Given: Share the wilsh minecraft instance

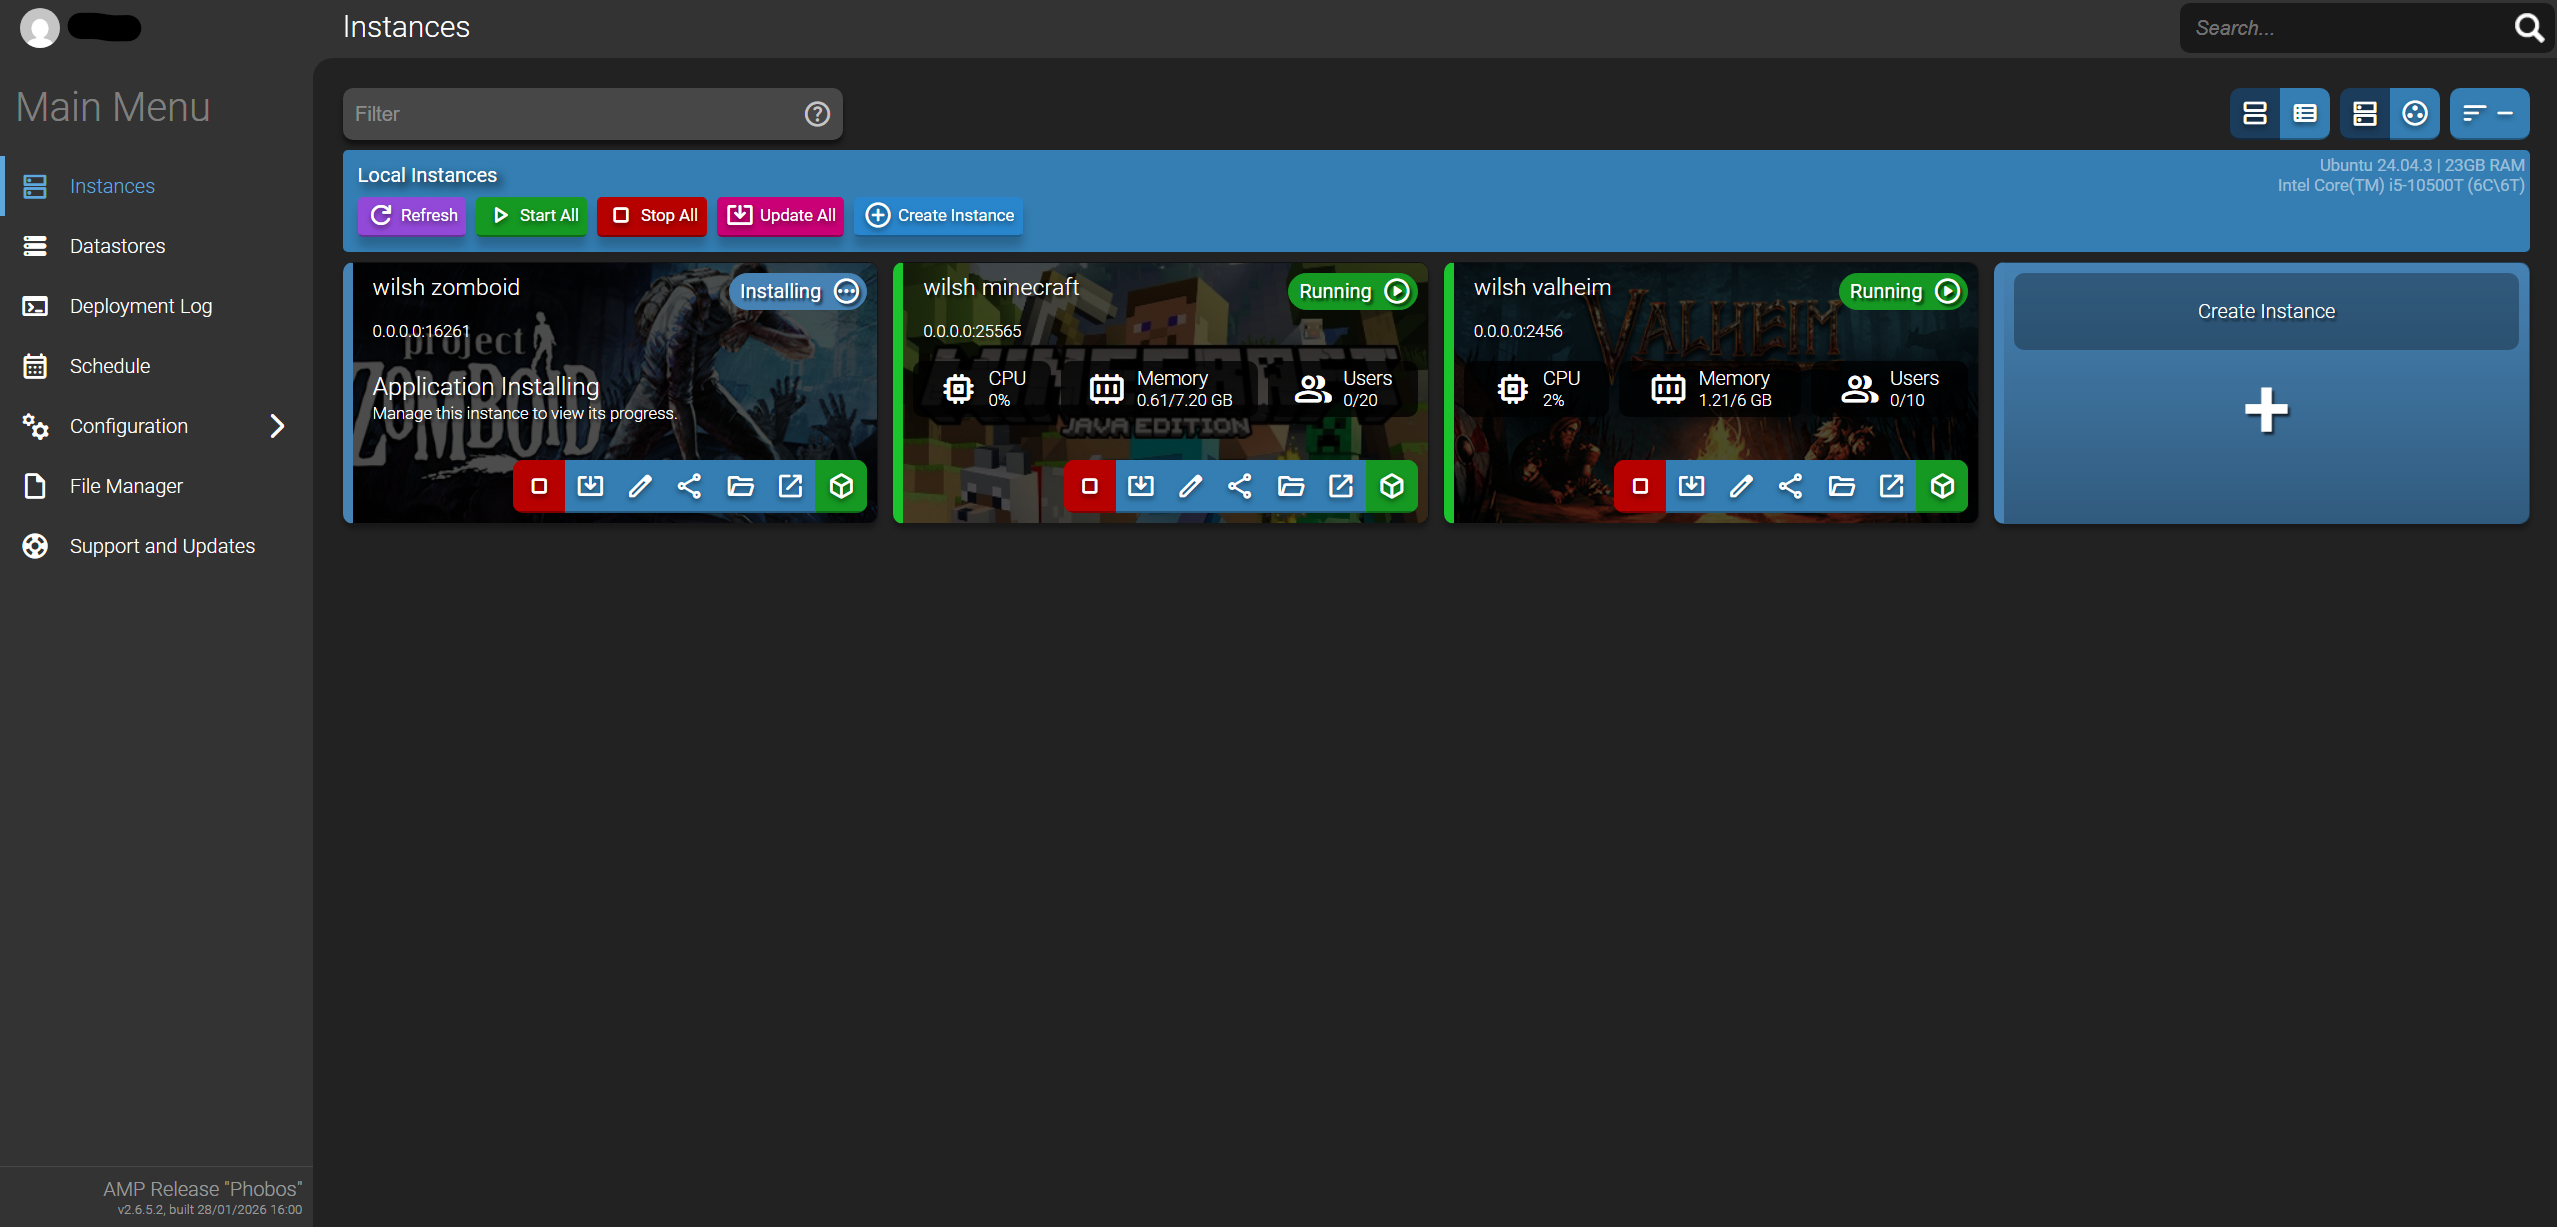Looking at the screenshot, I should pyautogui.click(x=1240, y=486).
